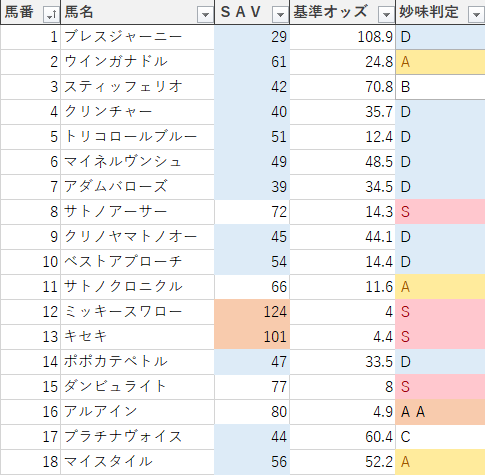
Task: Select the odds cell showing 108.9
Action: 343,37
